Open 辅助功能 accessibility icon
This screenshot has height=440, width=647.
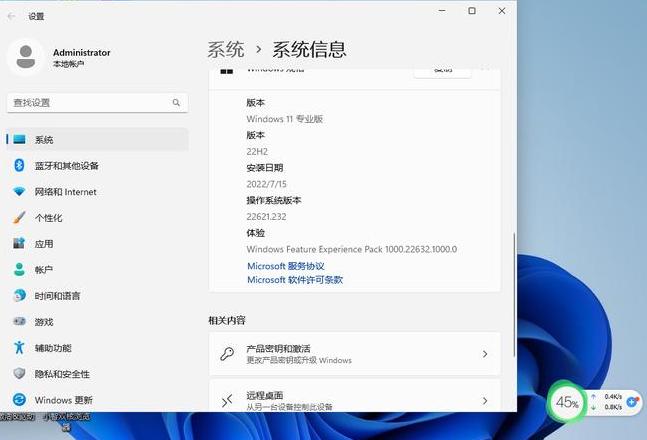coord(19,348)
